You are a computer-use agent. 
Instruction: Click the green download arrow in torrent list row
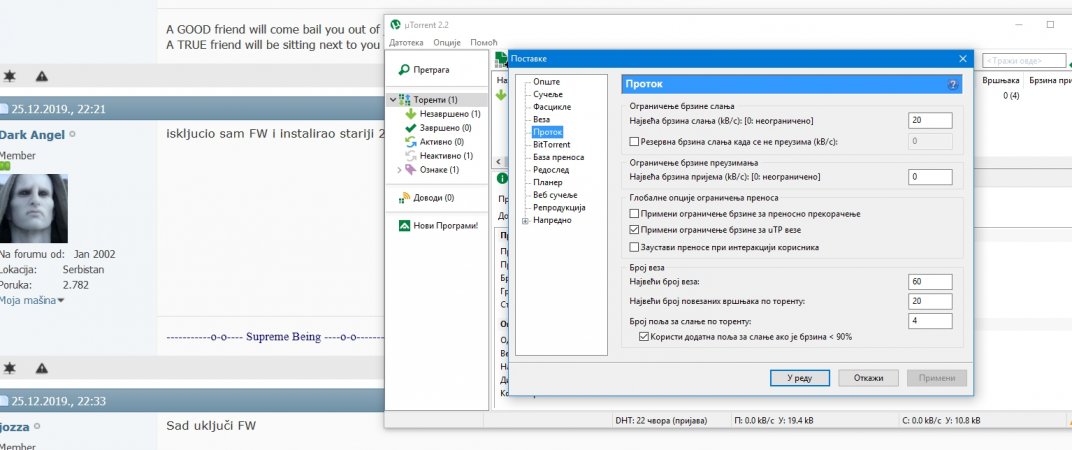(501, 96)
